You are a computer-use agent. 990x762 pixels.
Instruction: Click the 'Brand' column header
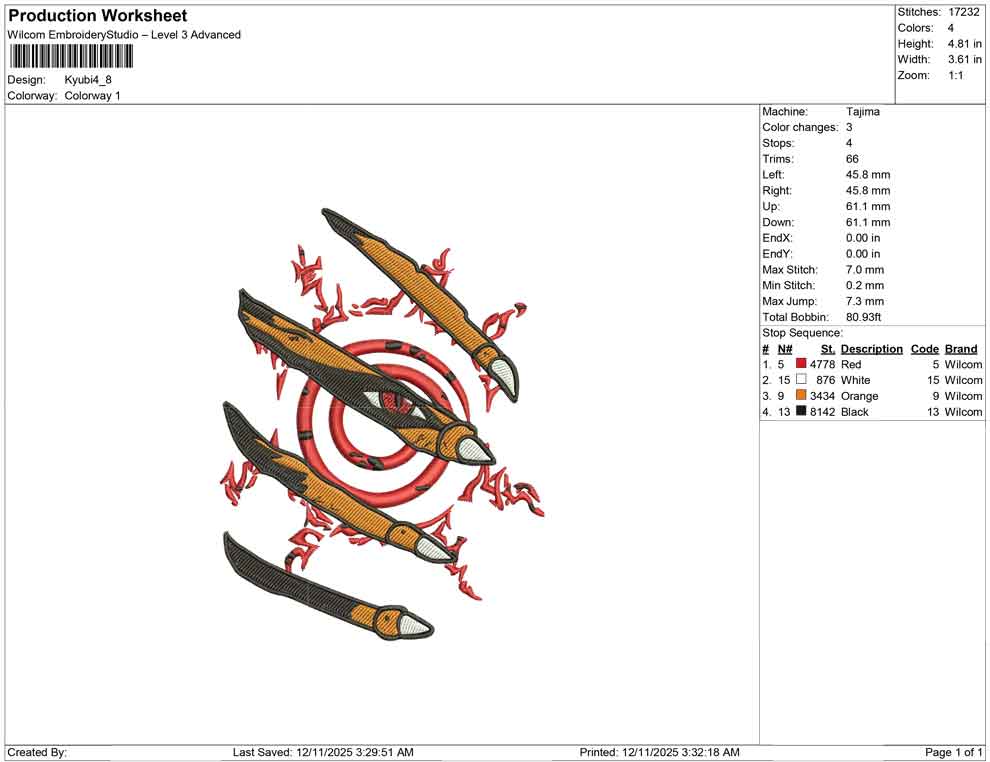point(961,348)
